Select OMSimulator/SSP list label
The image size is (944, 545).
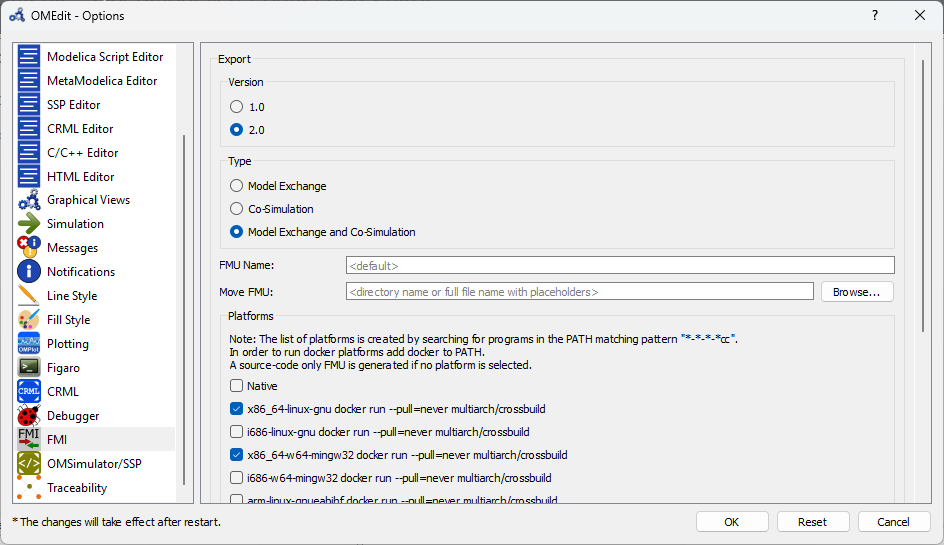pyautogui.click(x=95, y=464)
